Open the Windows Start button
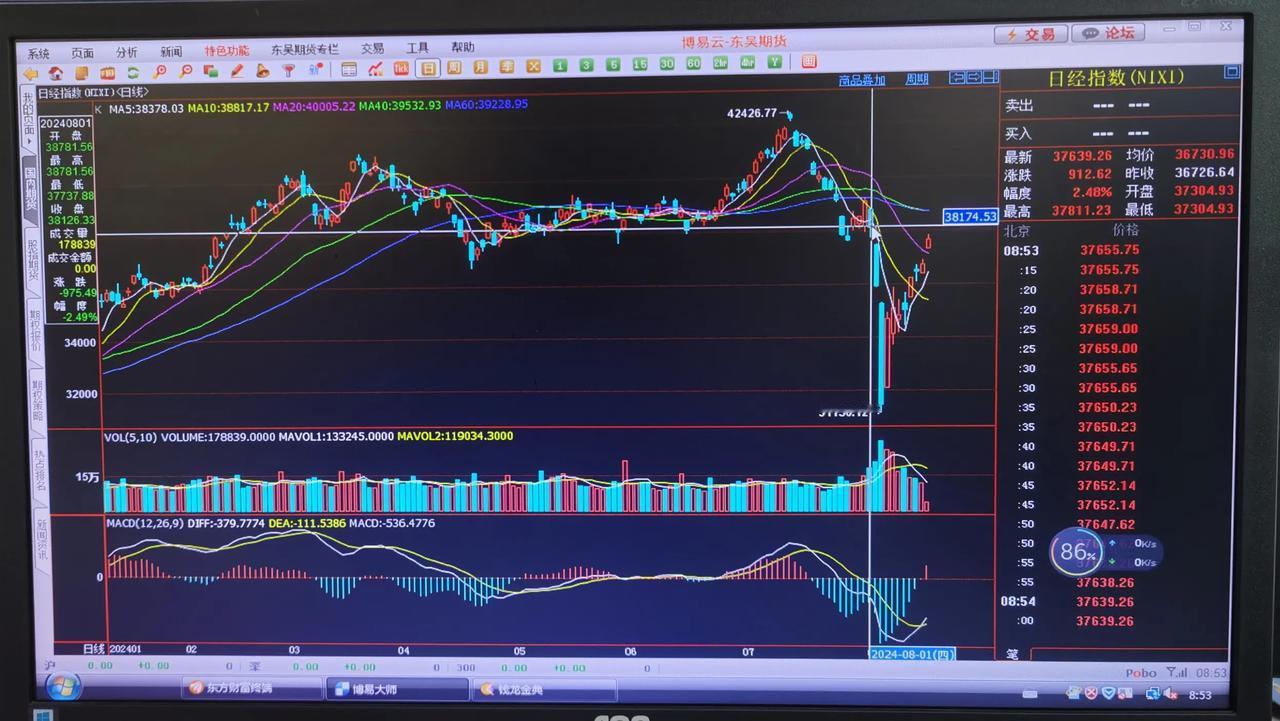The width and height of the screenshot is (1280, 721). [x=62, y=688]
